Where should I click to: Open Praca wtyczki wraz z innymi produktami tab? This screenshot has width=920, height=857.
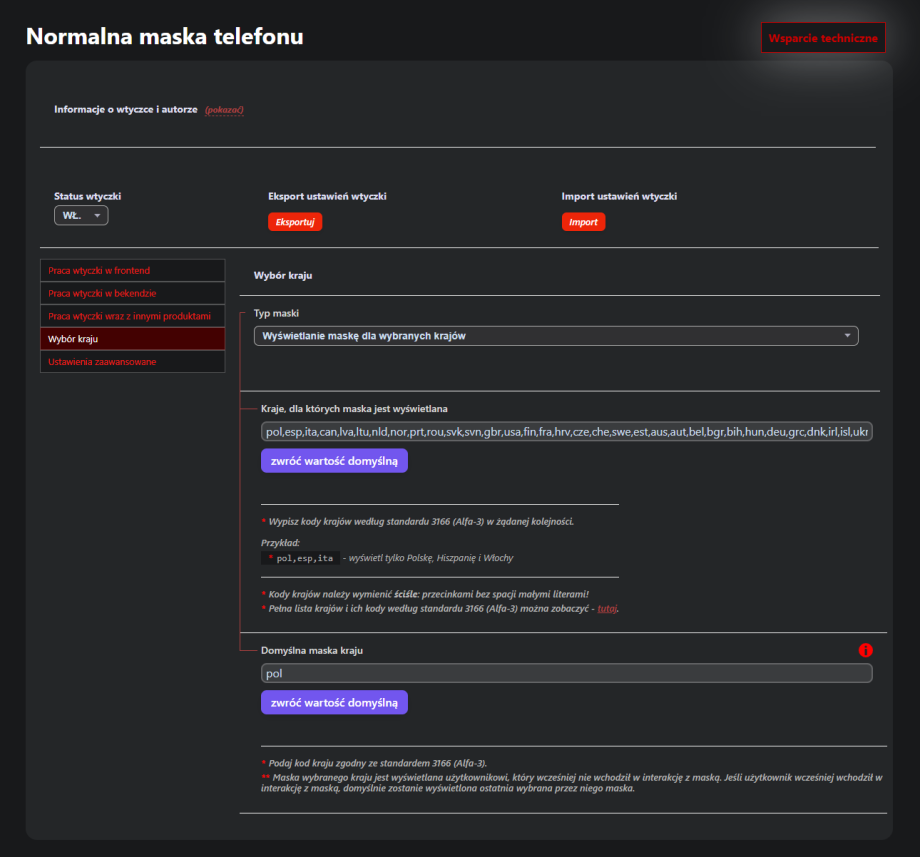(132, 316)
